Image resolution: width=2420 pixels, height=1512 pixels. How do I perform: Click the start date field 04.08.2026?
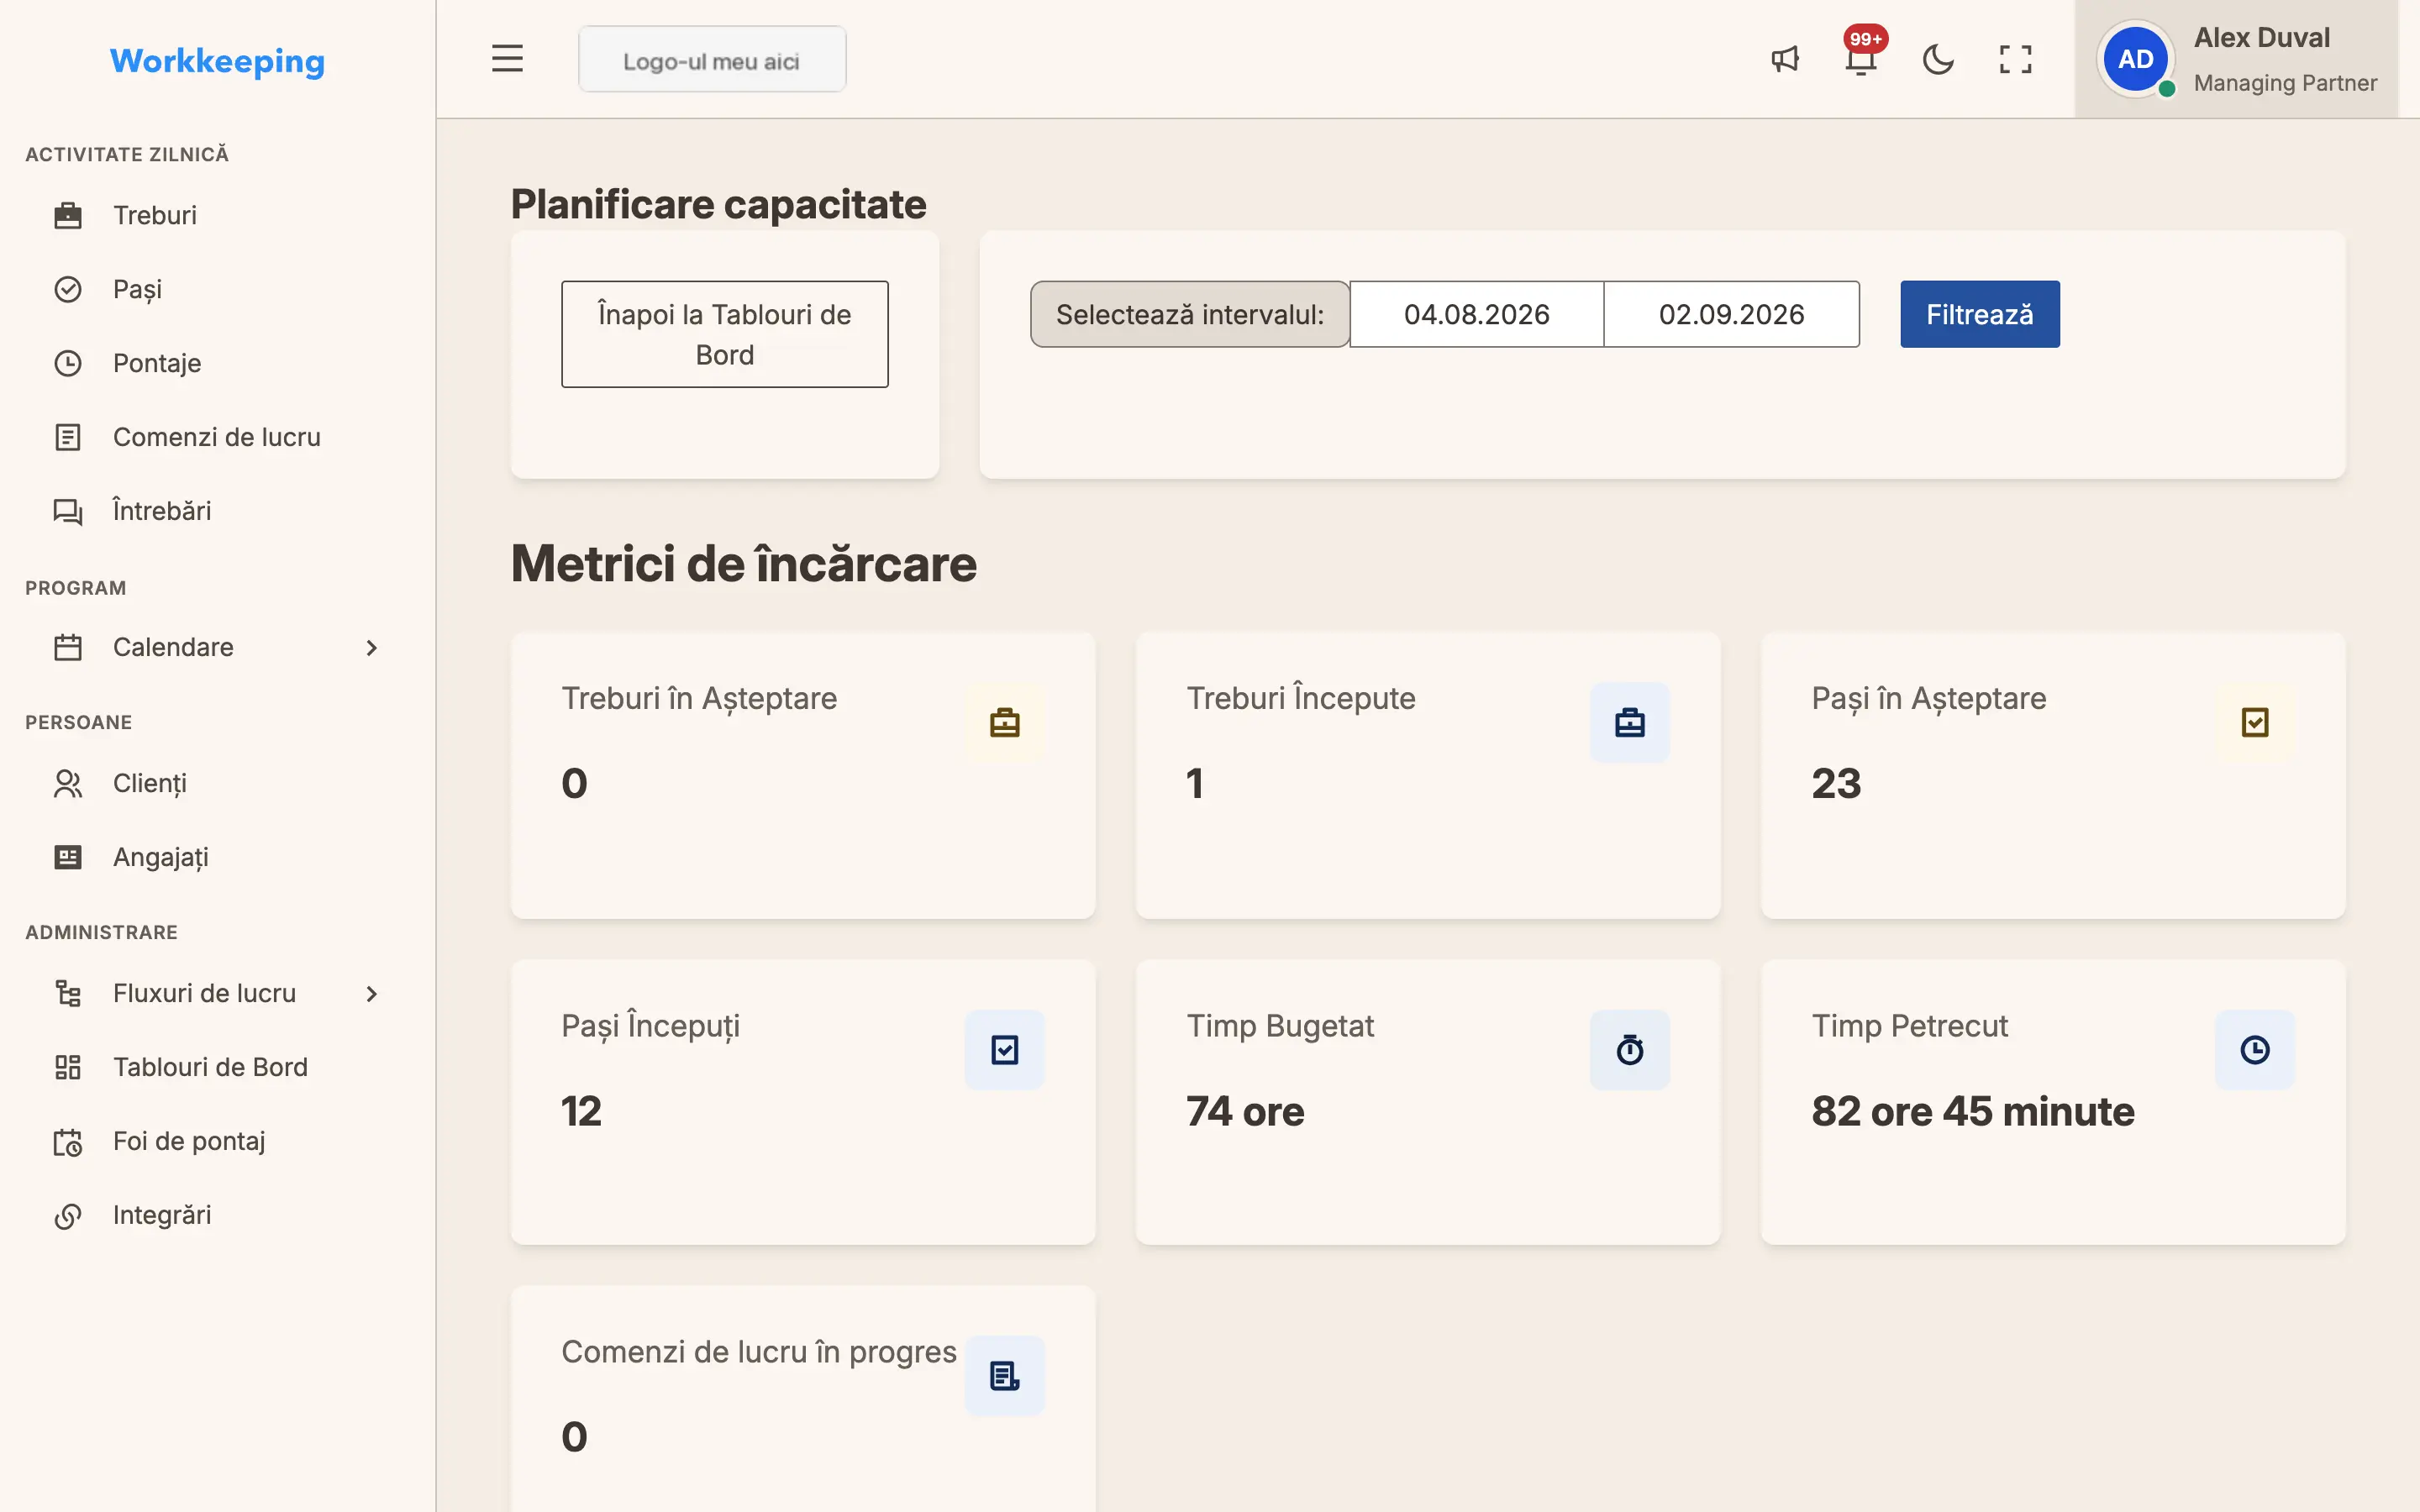pyautogui.click(x=1476, y=314)
